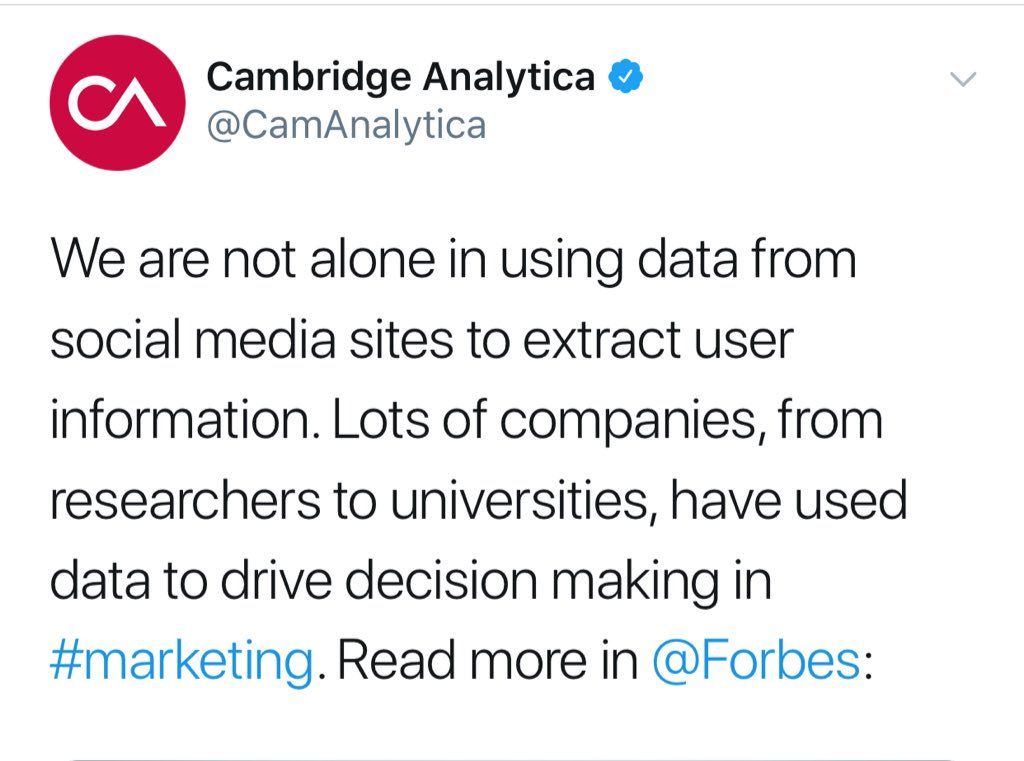Open the Cambridge Analytica display name

tap(400, 77)
